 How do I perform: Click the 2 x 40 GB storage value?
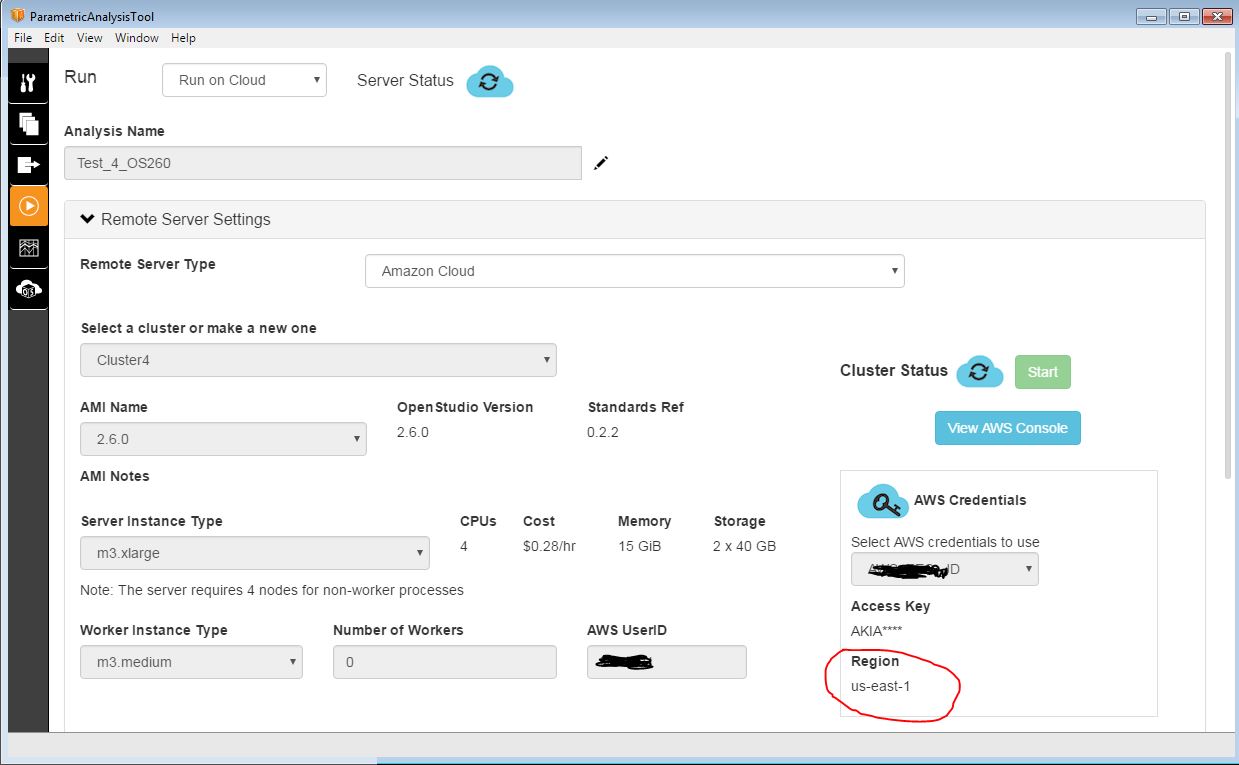(744, 546)
